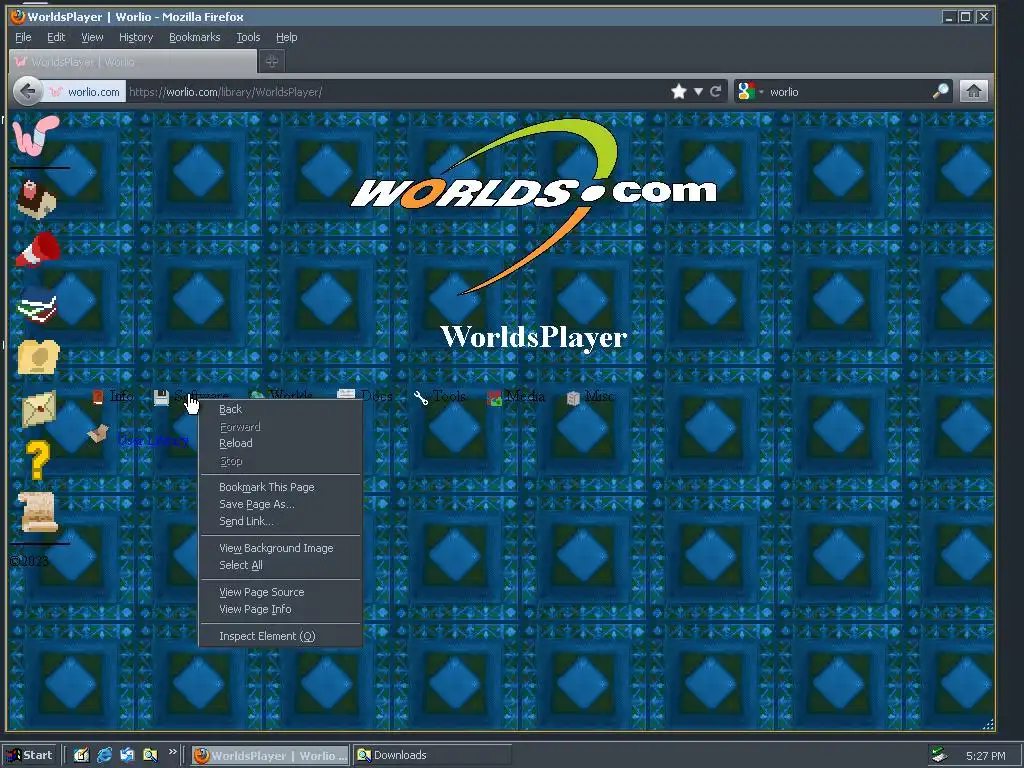
Task: Open the cake slice sidebar icon
Action: [x=37, y=199]
